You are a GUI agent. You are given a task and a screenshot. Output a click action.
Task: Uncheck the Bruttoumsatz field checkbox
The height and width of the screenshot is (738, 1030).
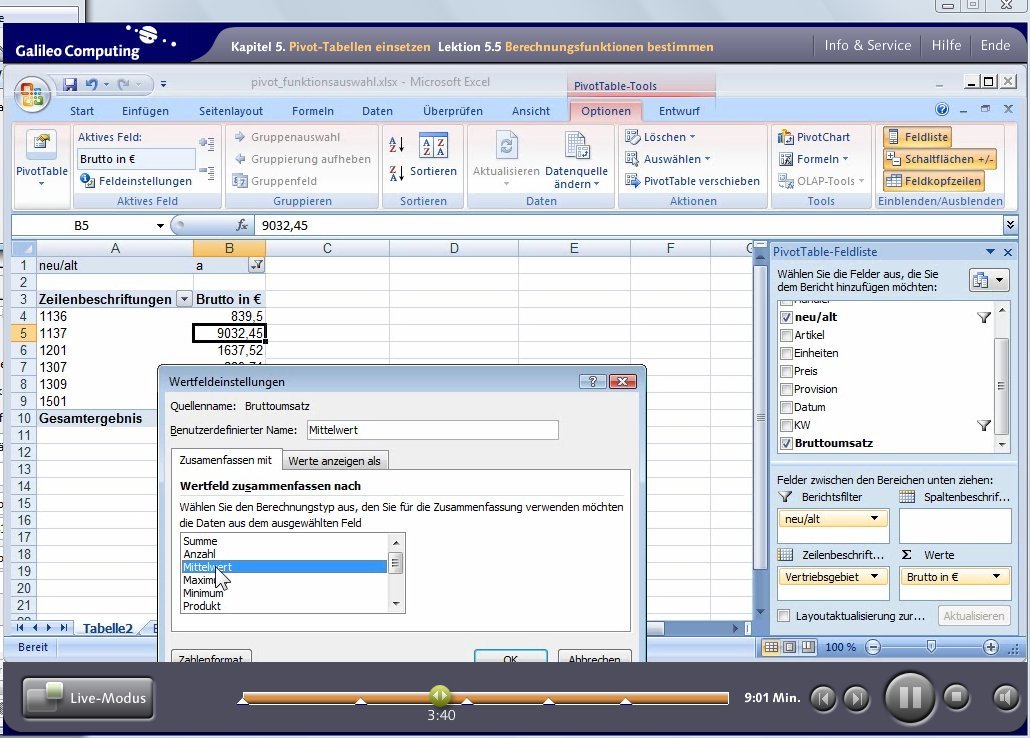coord(786,444)
